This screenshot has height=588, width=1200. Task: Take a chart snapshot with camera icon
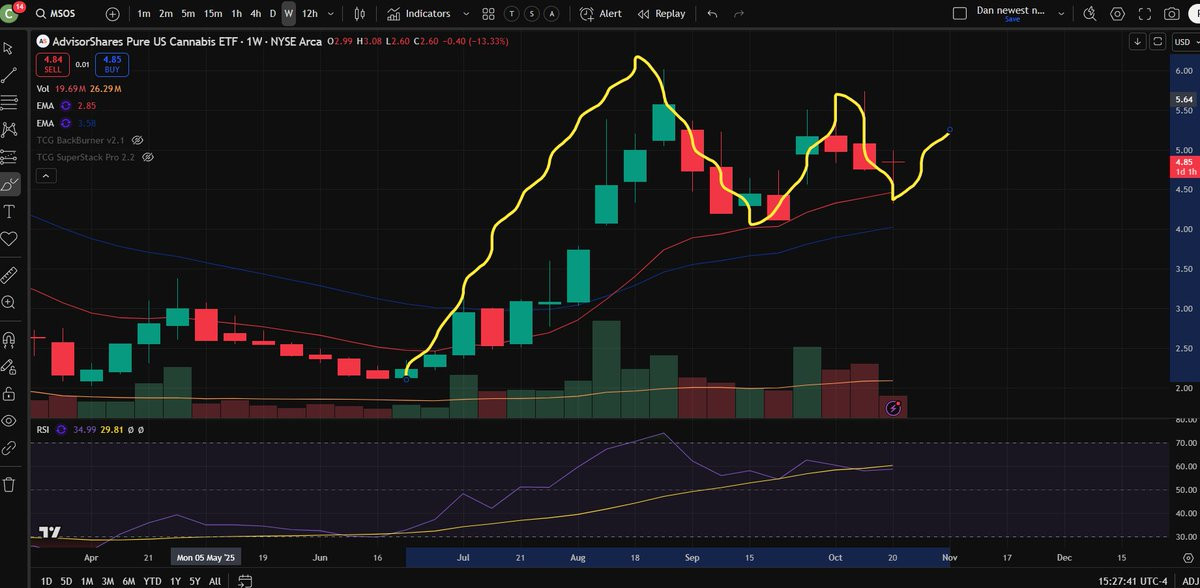click(x=1173, y=14)
